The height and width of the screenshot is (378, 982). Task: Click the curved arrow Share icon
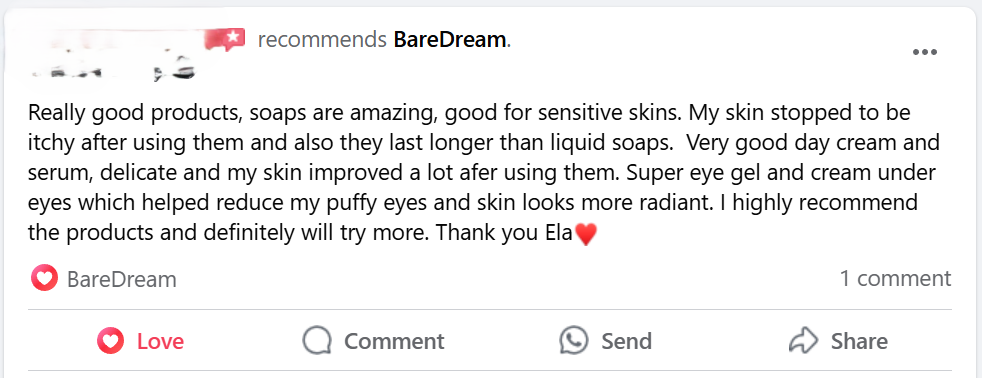click(804, 341)
